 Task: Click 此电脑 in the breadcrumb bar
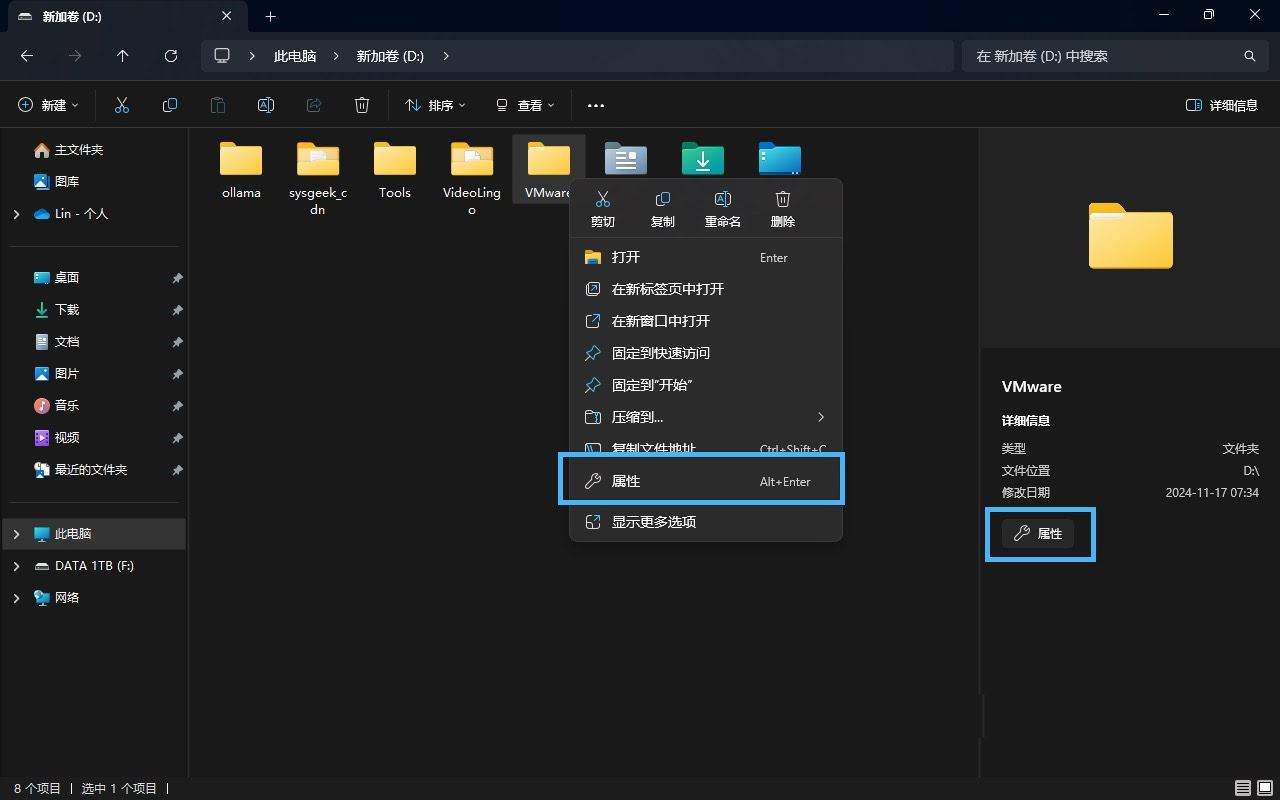click(294, 56)
